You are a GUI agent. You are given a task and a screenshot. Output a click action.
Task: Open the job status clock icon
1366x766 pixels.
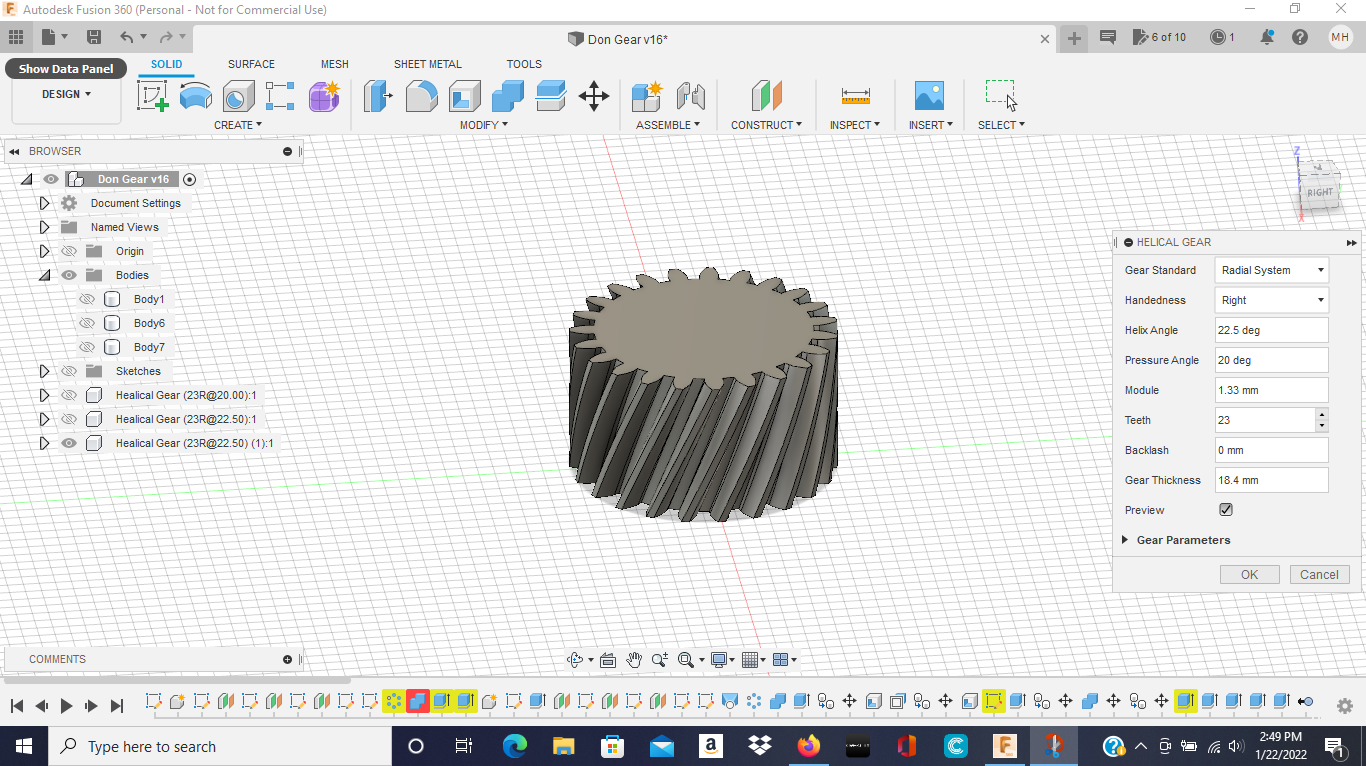click(1218, 37)
